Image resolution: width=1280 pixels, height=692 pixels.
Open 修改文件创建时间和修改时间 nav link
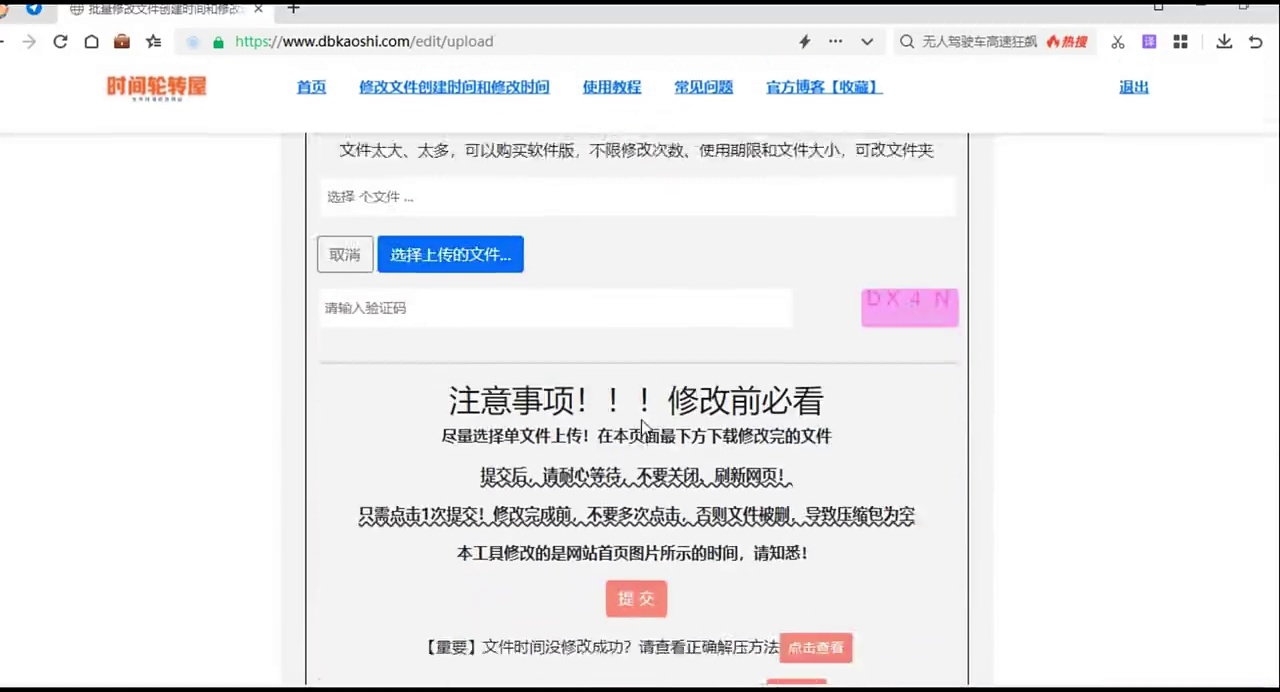454,88
